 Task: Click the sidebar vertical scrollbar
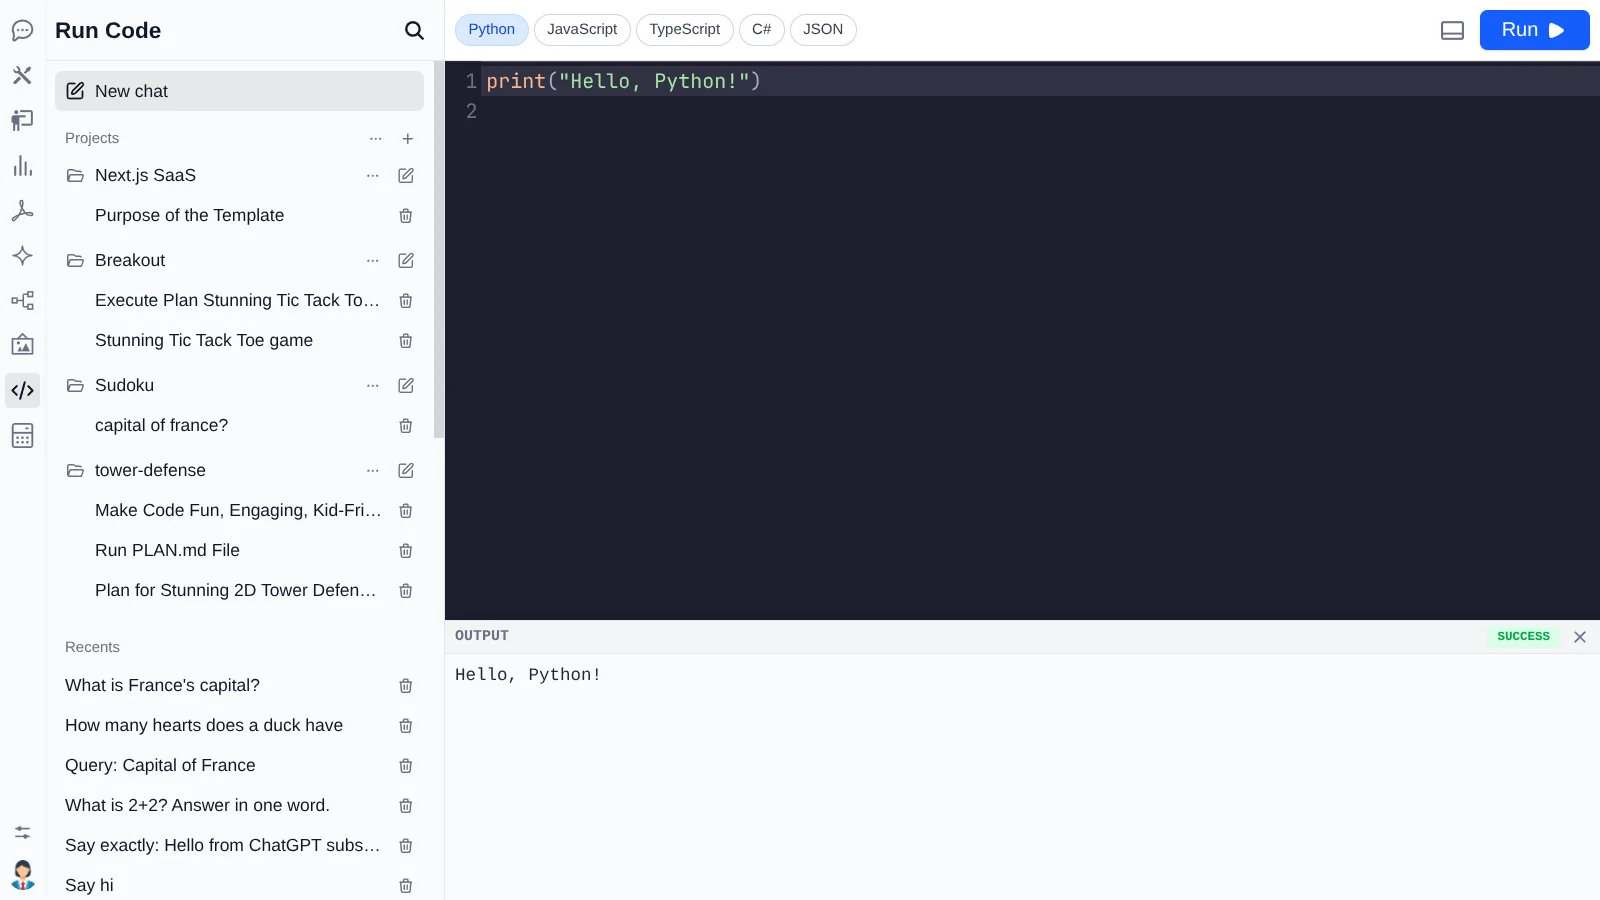[439, 250]
